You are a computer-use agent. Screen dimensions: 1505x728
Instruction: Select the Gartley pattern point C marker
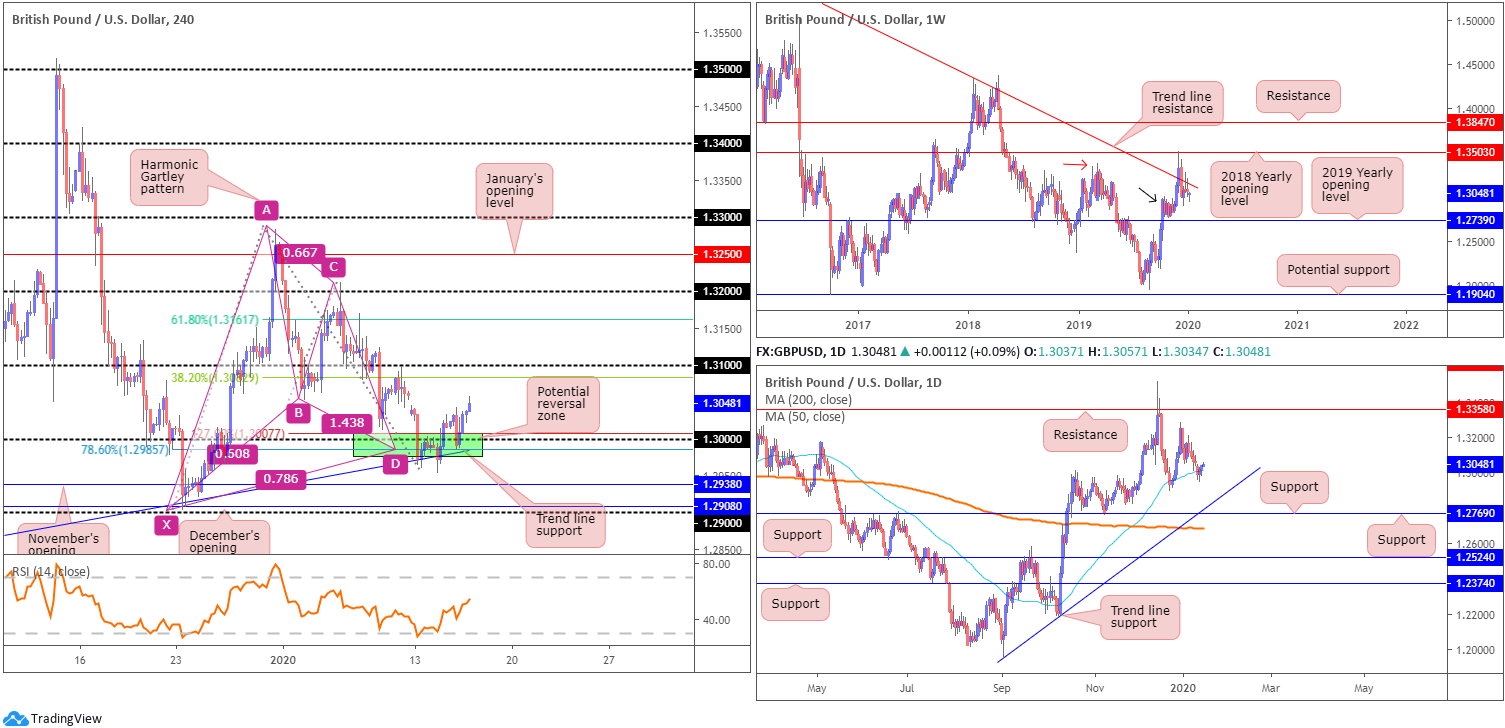(x=333, y=267)
